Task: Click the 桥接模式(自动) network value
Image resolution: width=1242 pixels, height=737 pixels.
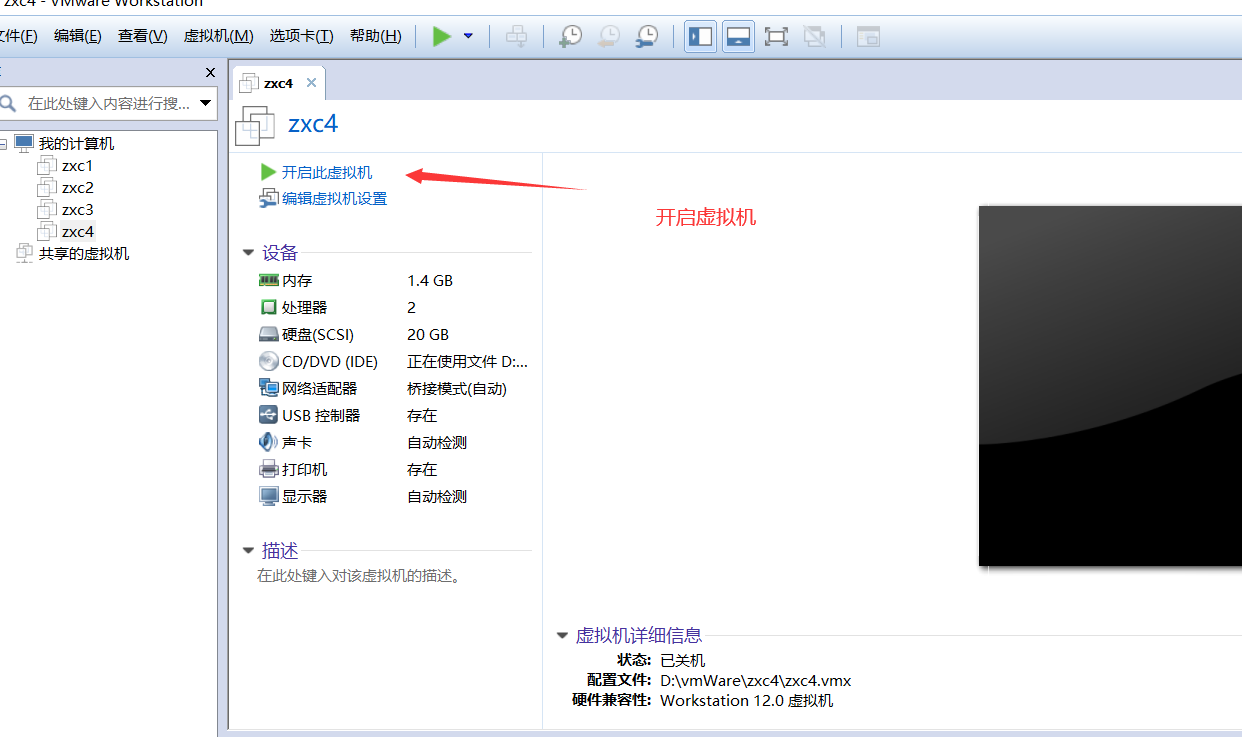Action: tap(457, 389)
